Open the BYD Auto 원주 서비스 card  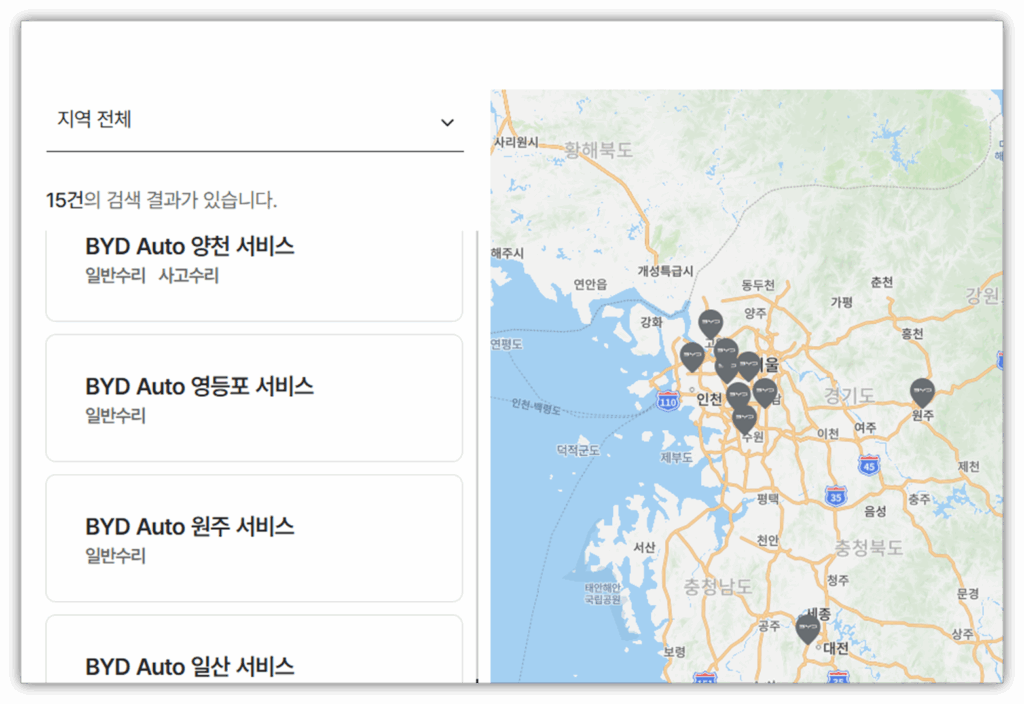[x=189, y=525]
